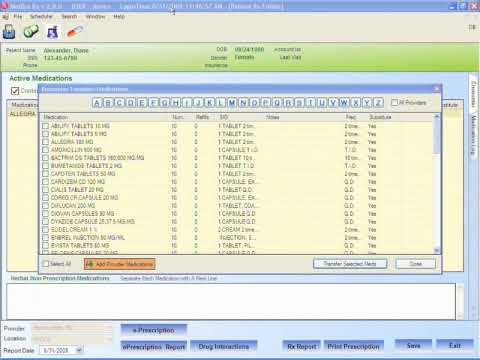Click the medication list scroll up arrow
The height and width of the screenshot is (360, 480).
437,117
